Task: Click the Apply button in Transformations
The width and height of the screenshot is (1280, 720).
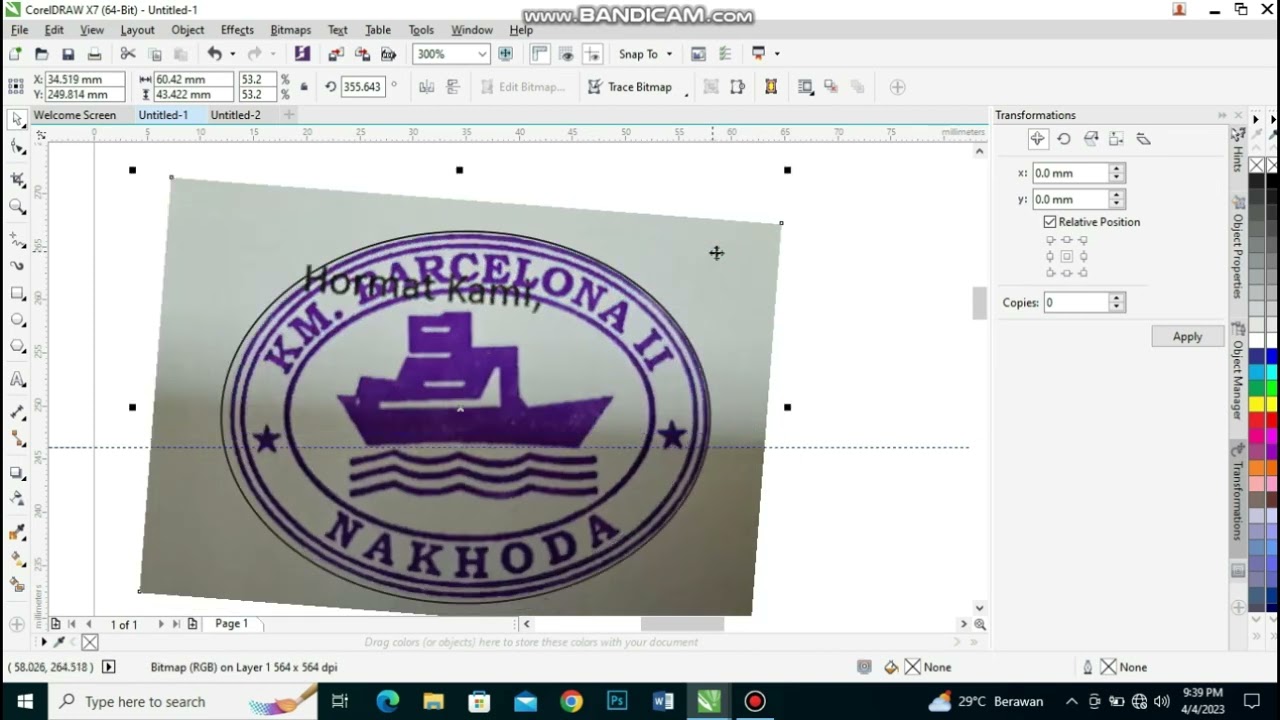Action: pyautogui.click(x=1187, y=337)
